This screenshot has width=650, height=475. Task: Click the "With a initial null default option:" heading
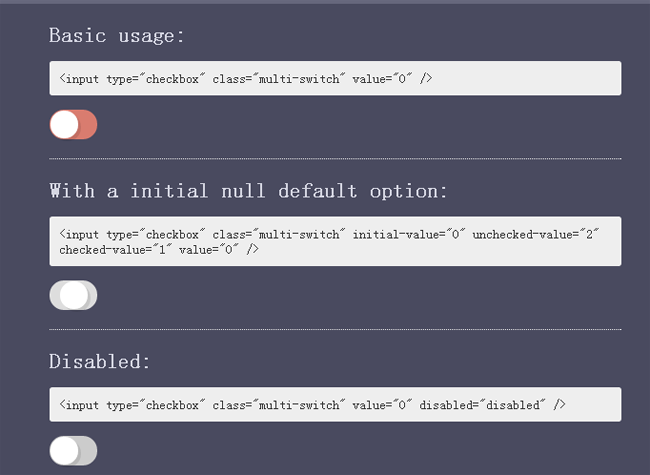[249, 190]
